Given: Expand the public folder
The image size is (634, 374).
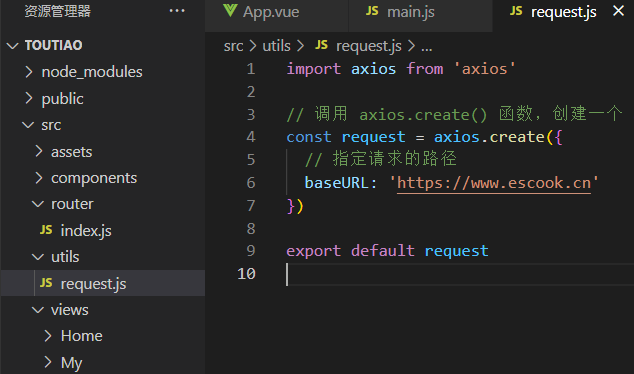Looking at the screenshot, I should click(29, 98).
